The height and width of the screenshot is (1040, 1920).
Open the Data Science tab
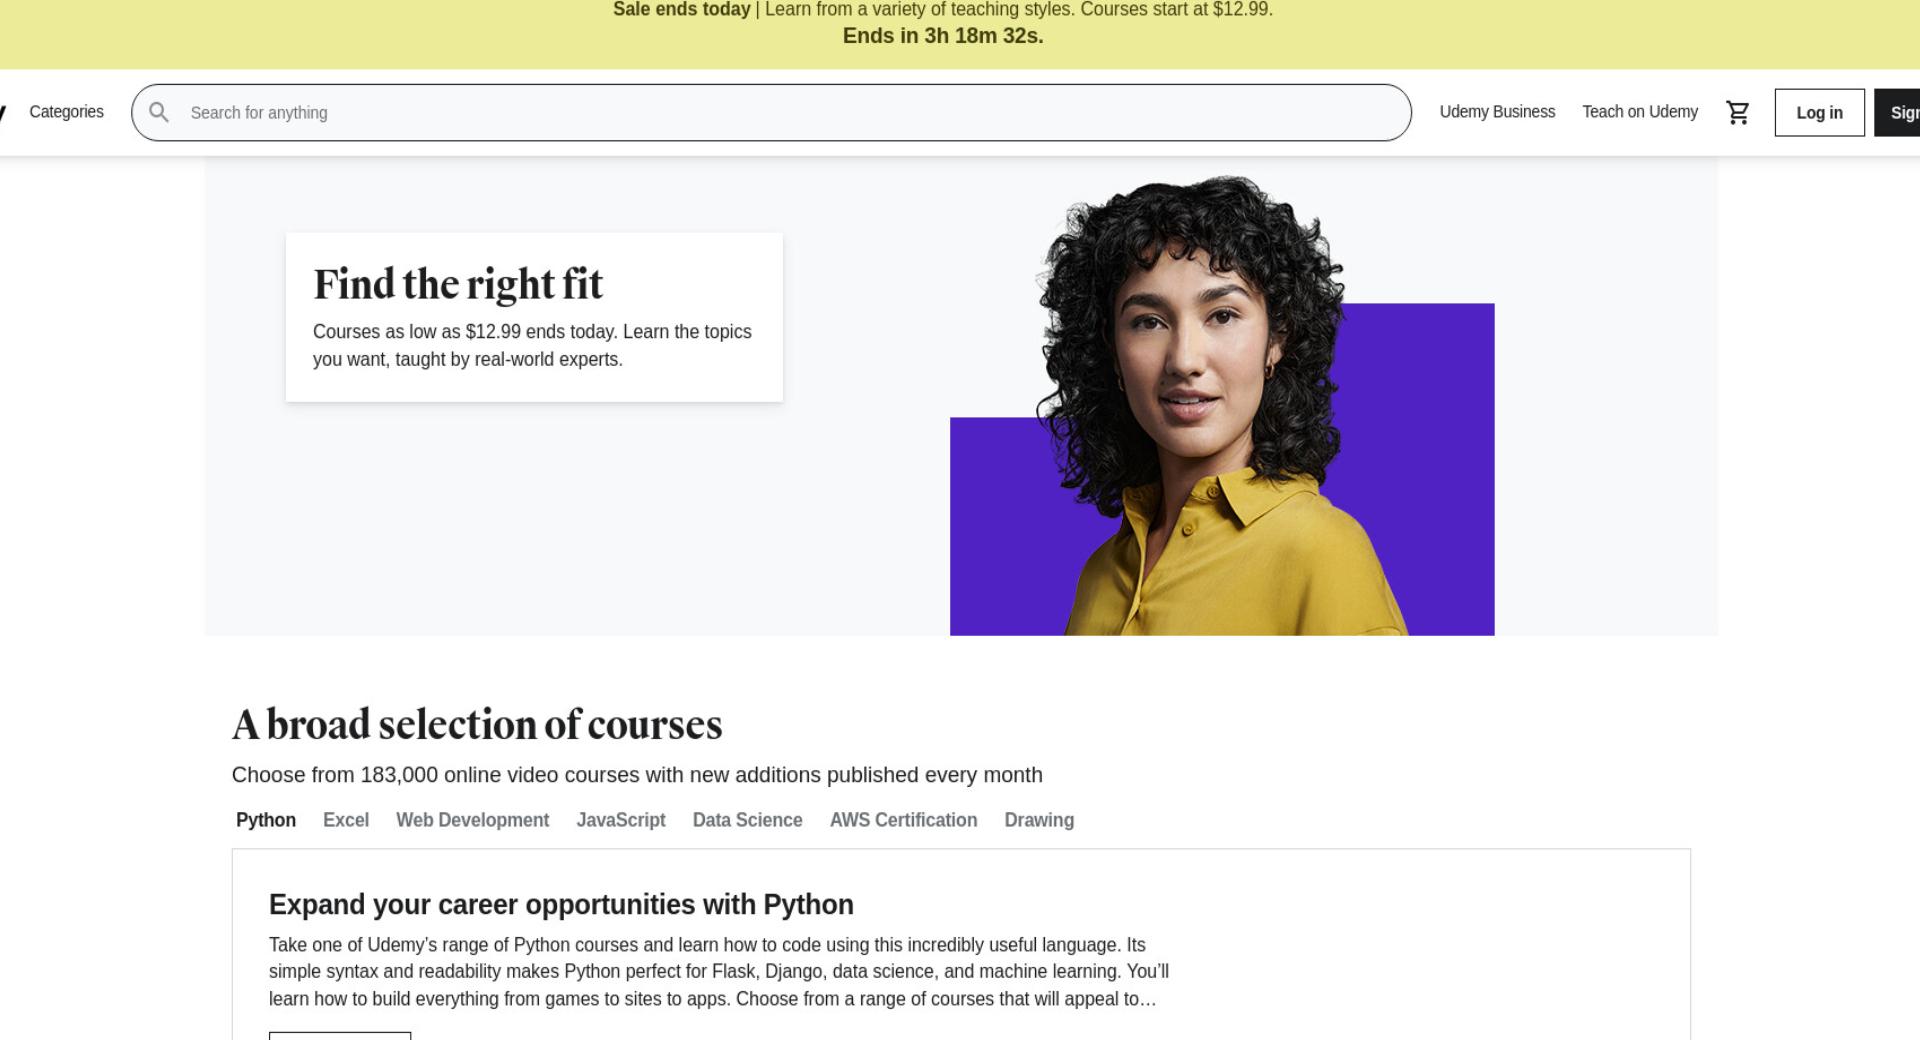(748, 820)
